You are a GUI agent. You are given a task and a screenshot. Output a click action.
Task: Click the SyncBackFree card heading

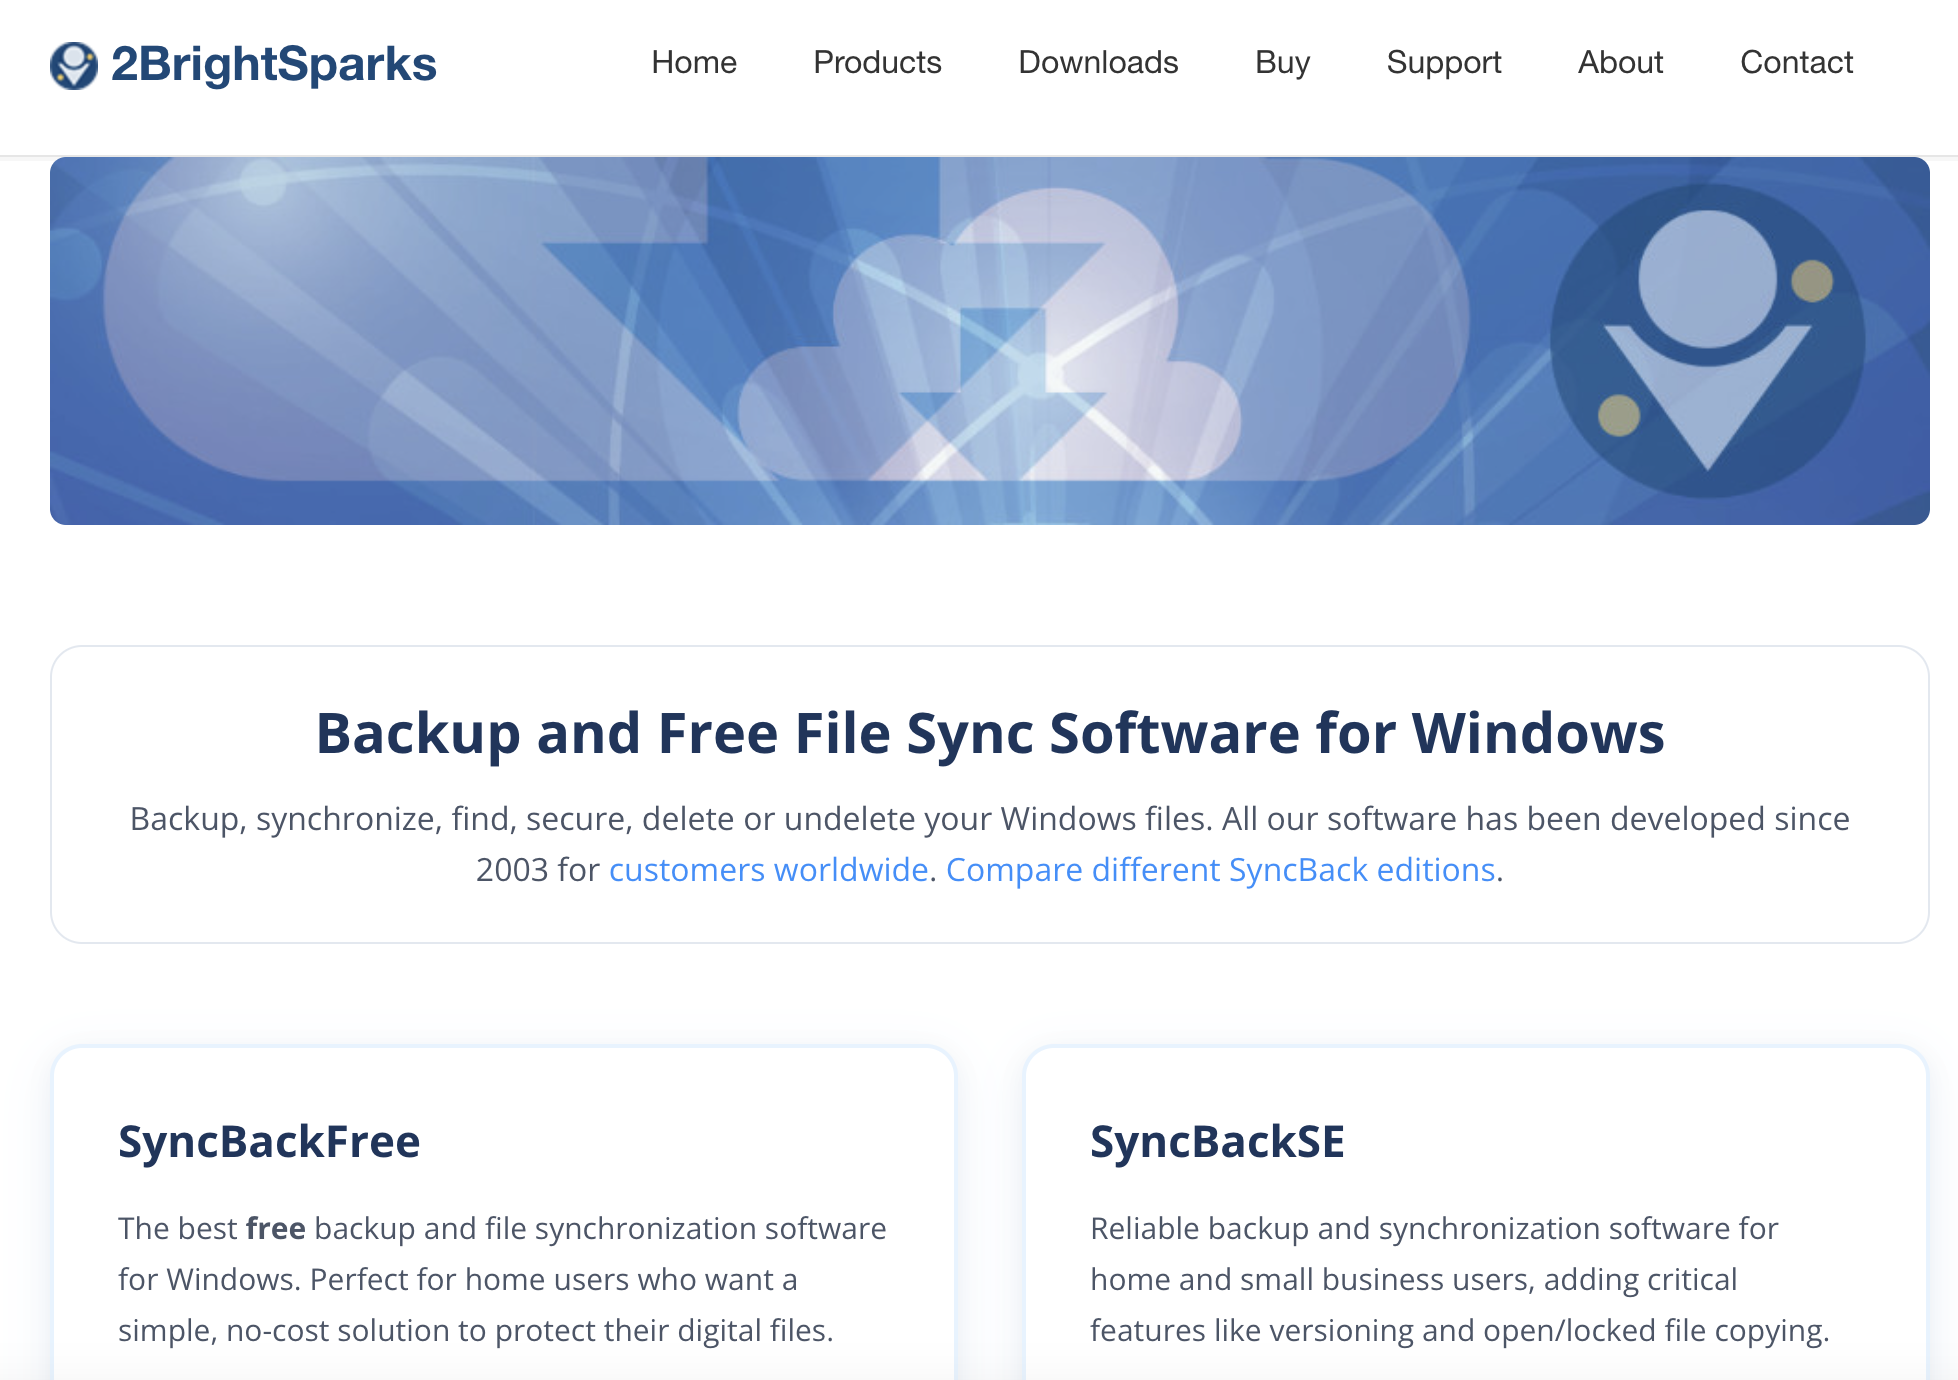pos(269,1142)
